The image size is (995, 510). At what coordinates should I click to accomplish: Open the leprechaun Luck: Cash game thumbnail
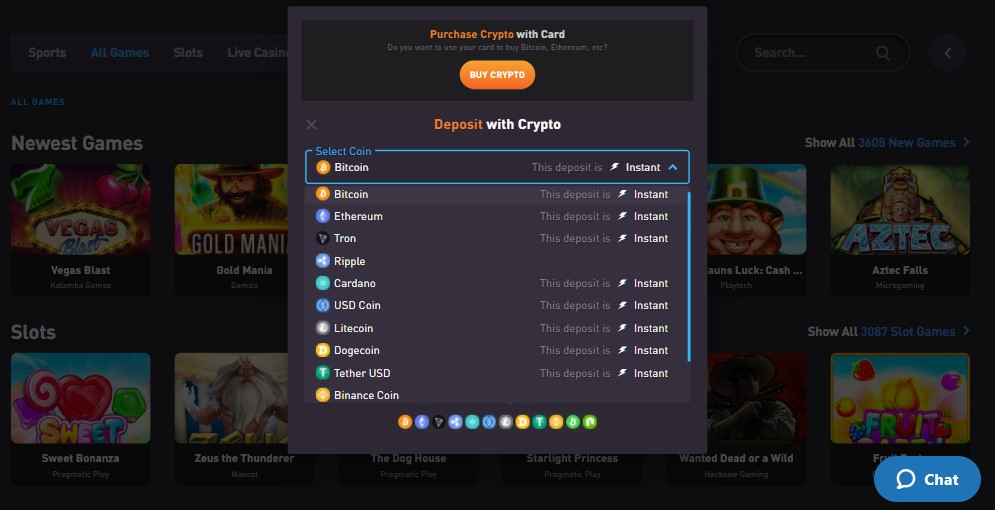(756, 209)
